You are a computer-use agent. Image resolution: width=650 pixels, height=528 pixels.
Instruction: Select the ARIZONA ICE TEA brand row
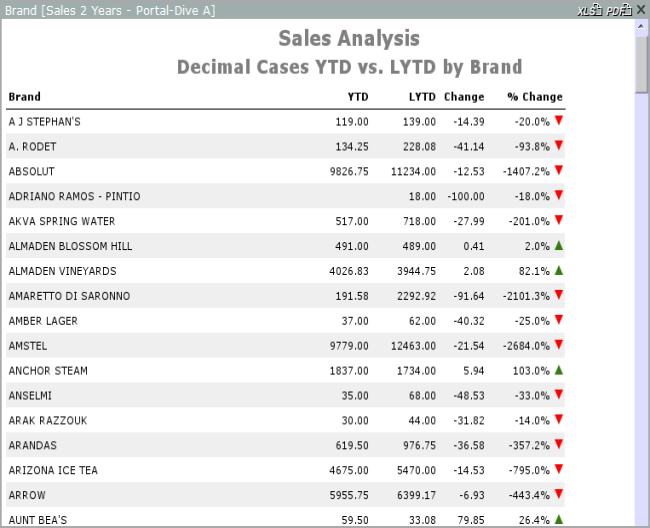point(53,470)
